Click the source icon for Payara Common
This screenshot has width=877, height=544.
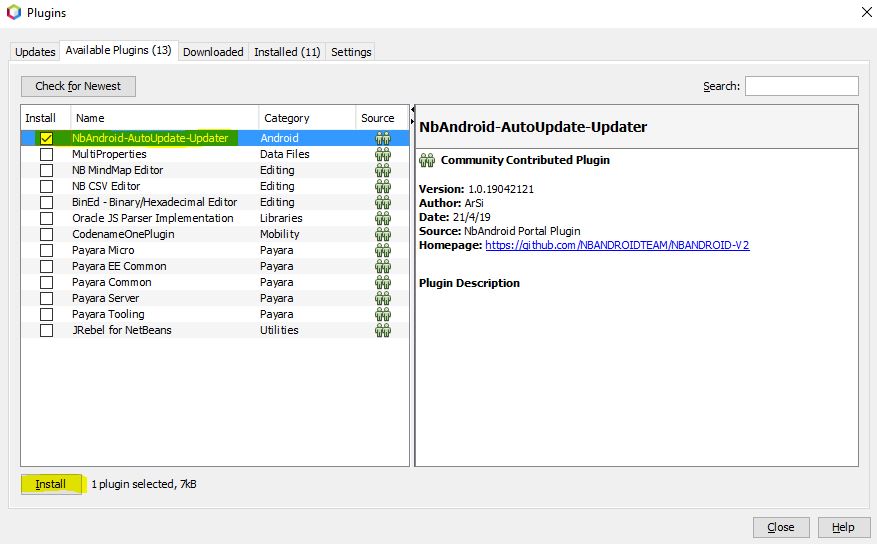[x=383, y=282]
